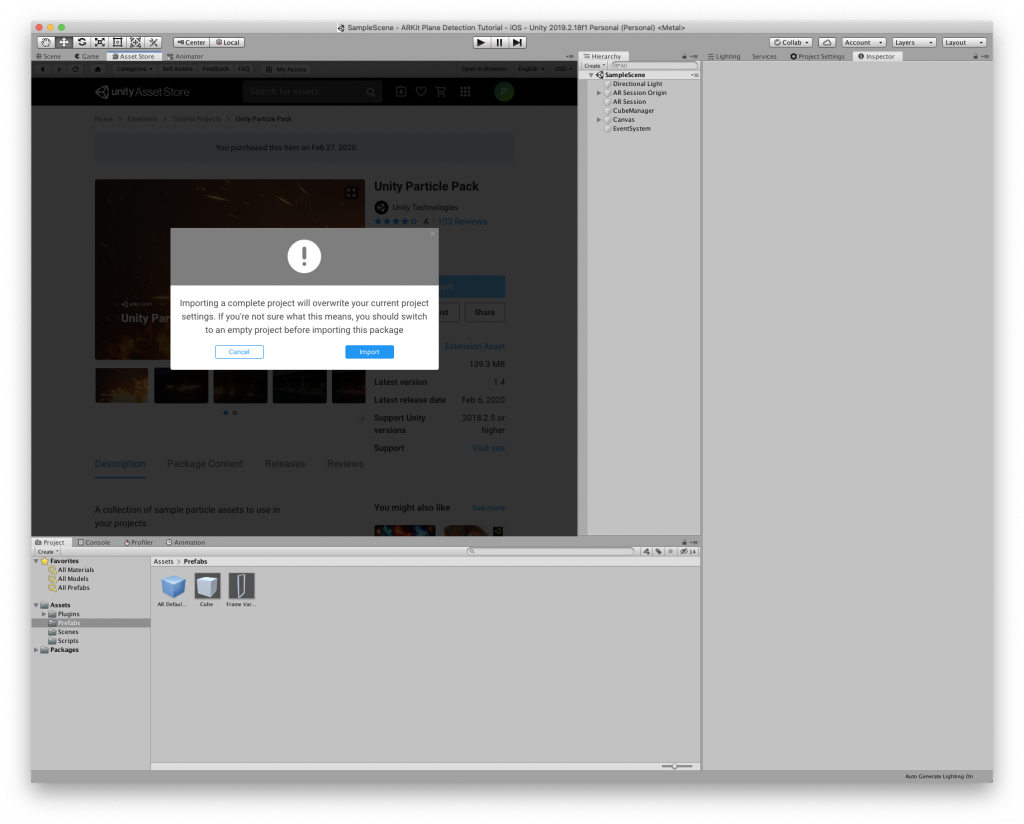Open the Project panel Create dropdown
This screenshot has height=824, width=1024.
[48, 552]
